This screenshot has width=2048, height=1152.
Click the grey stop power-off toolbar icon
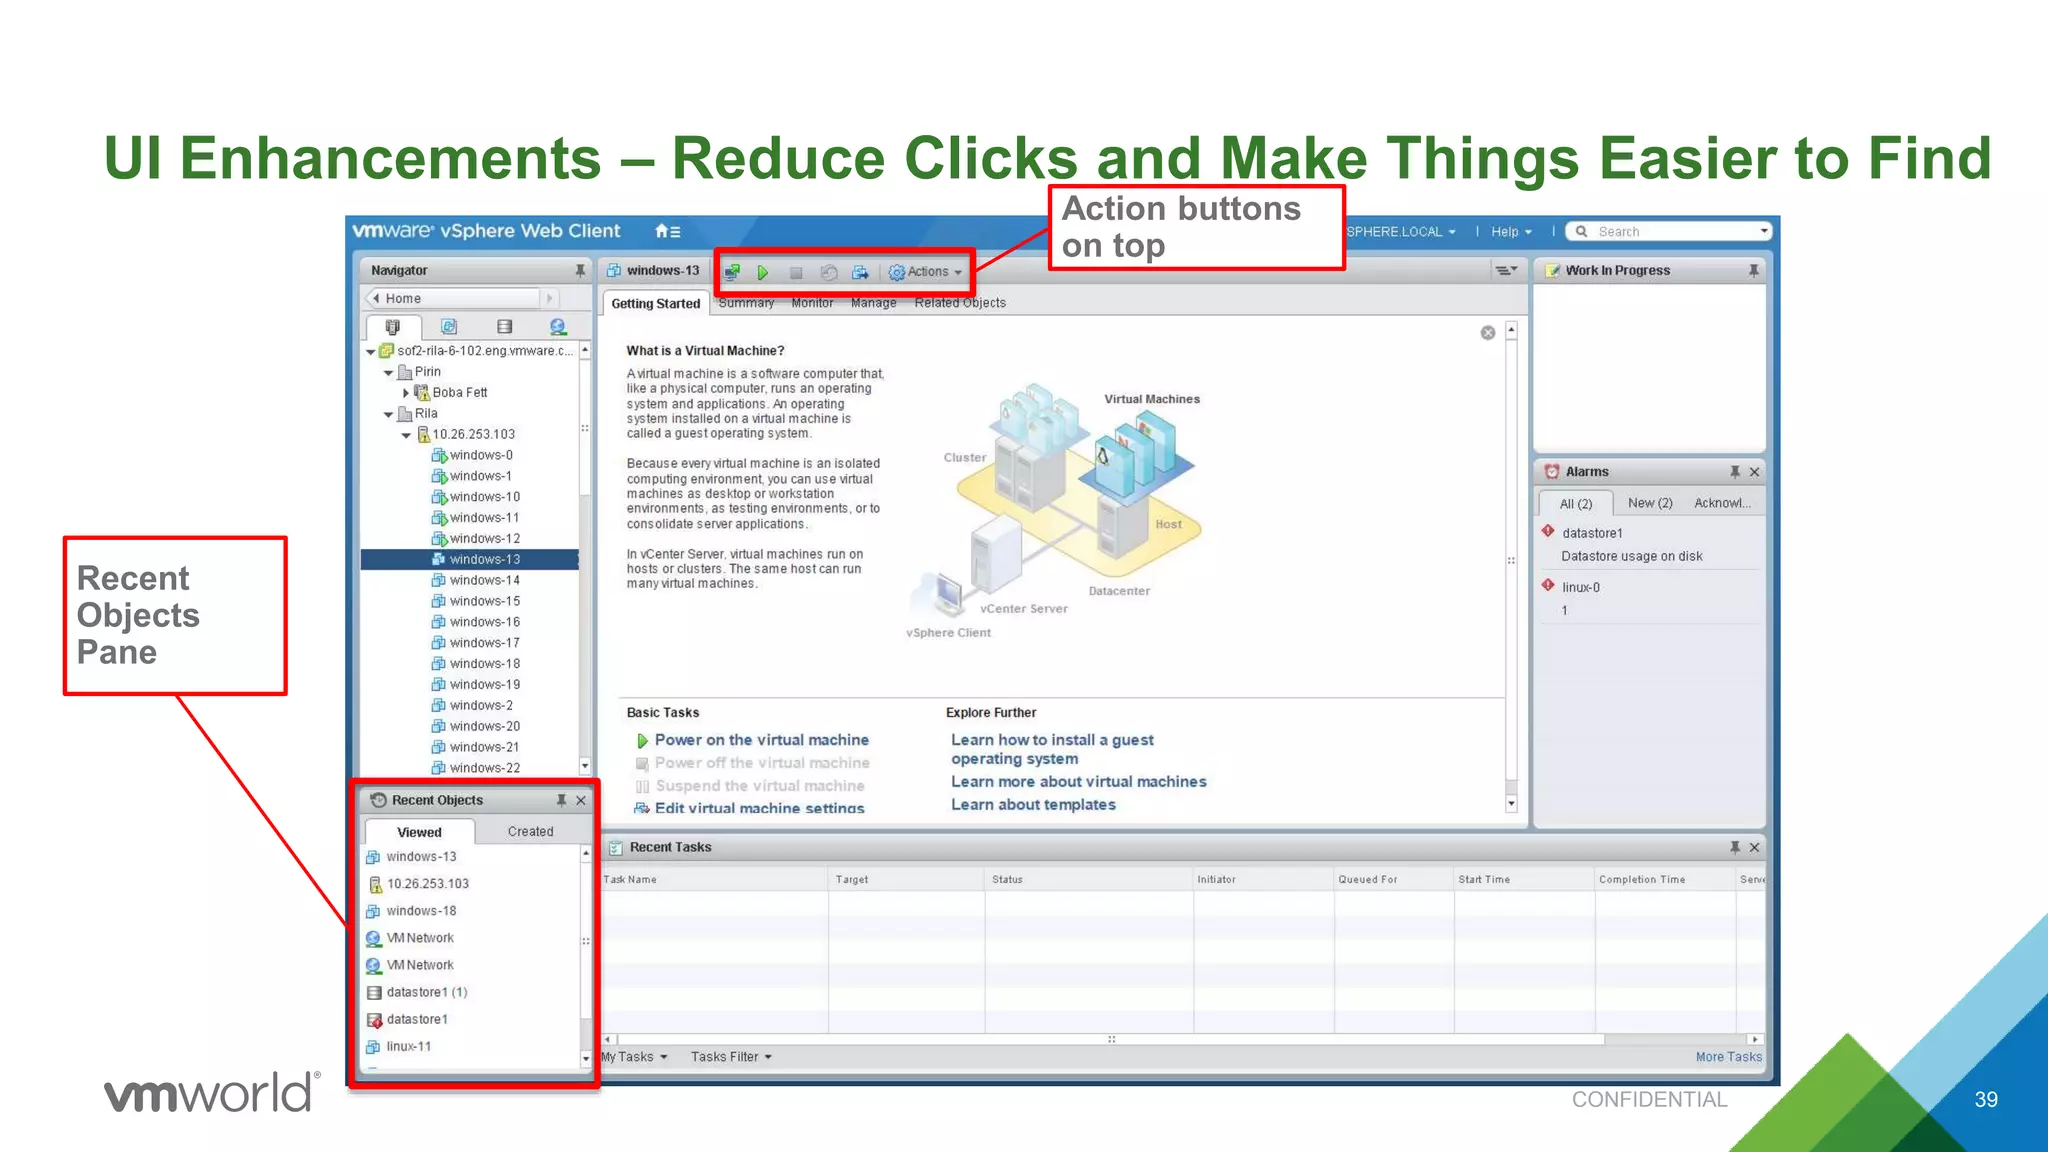[796, 272]
